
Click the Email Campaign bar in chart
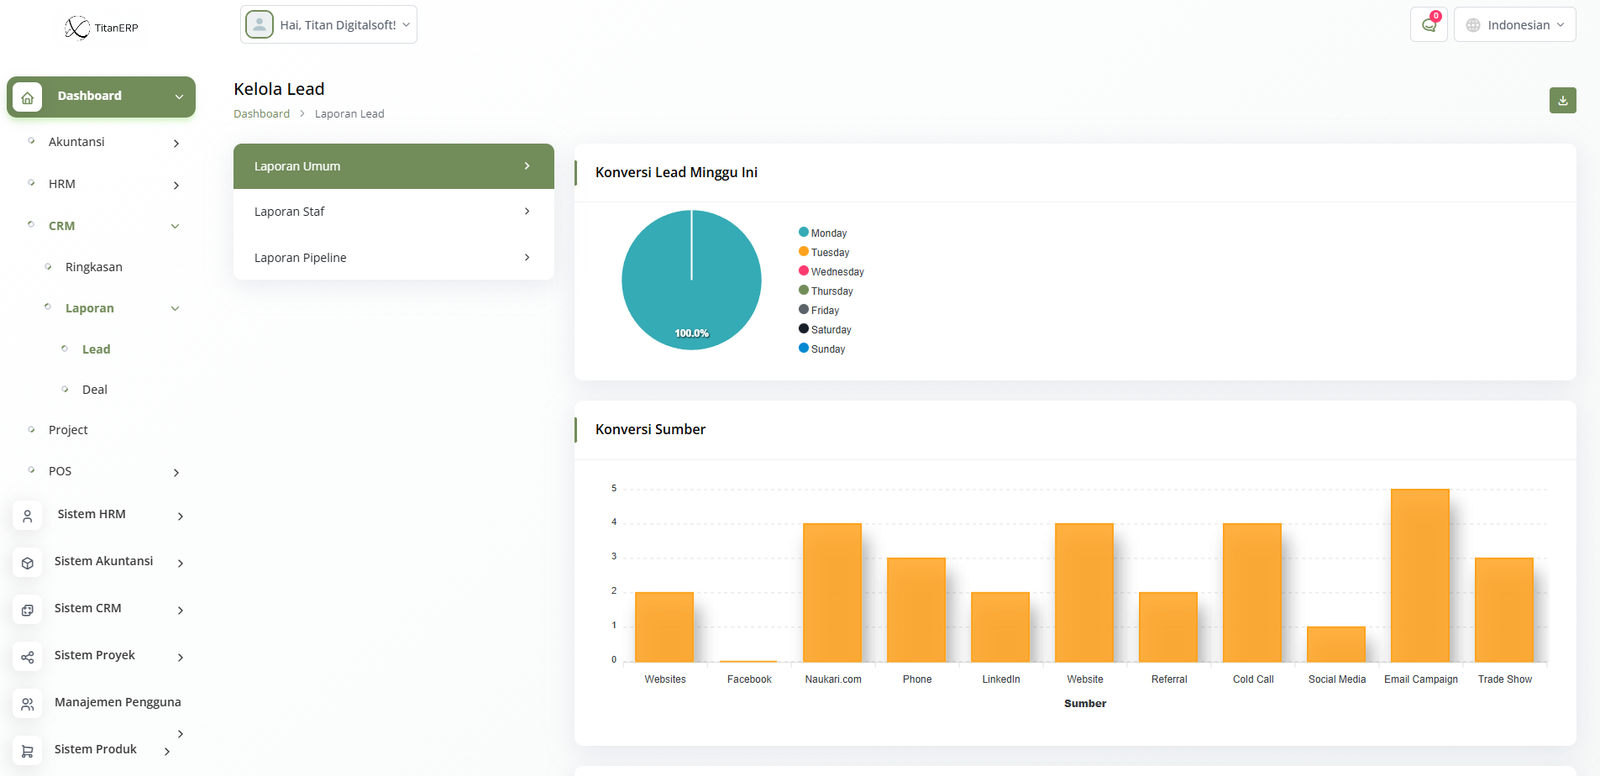coord(1420,575)
